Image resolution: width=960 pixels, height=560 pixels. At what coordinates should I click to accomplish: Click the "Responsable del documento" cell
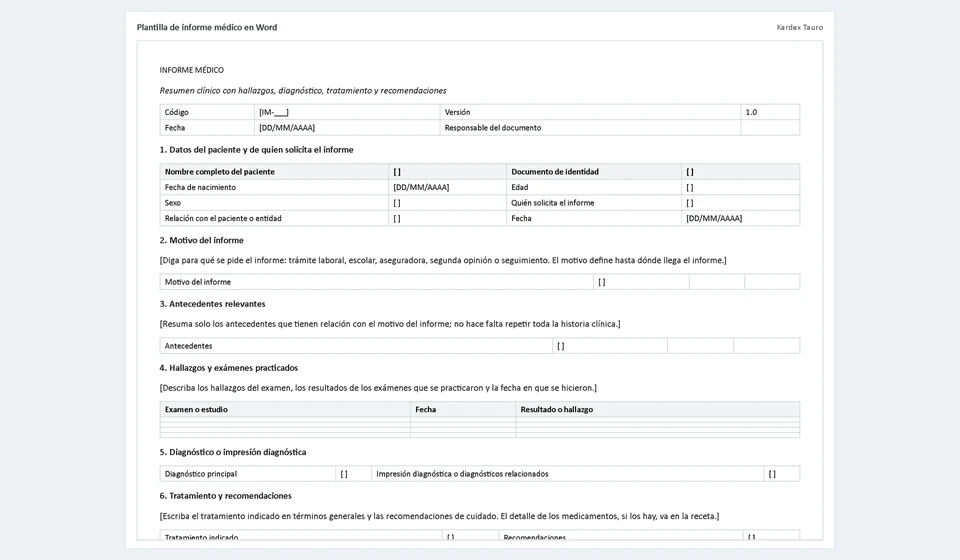[x=590, y=127]
